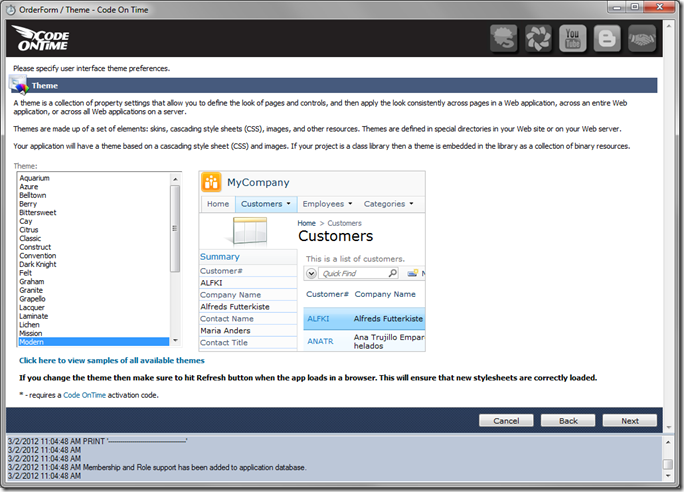Viewport: 684px width, 492px height.
Task: Click main page scroll up arrow
Action: click(x=669, y=26)
